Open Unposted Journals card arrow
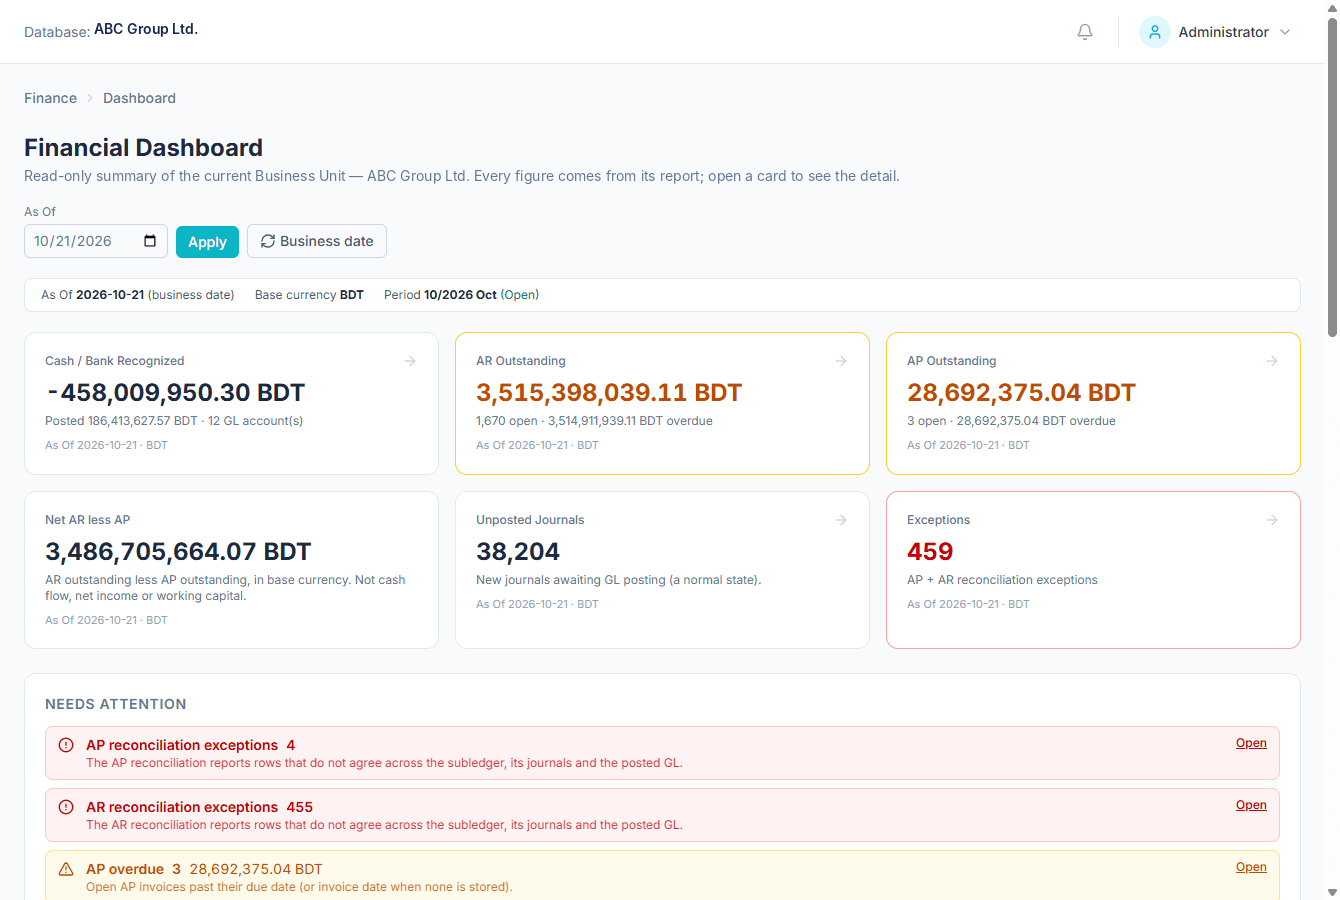1340x900 pixels. click(841, 520)
